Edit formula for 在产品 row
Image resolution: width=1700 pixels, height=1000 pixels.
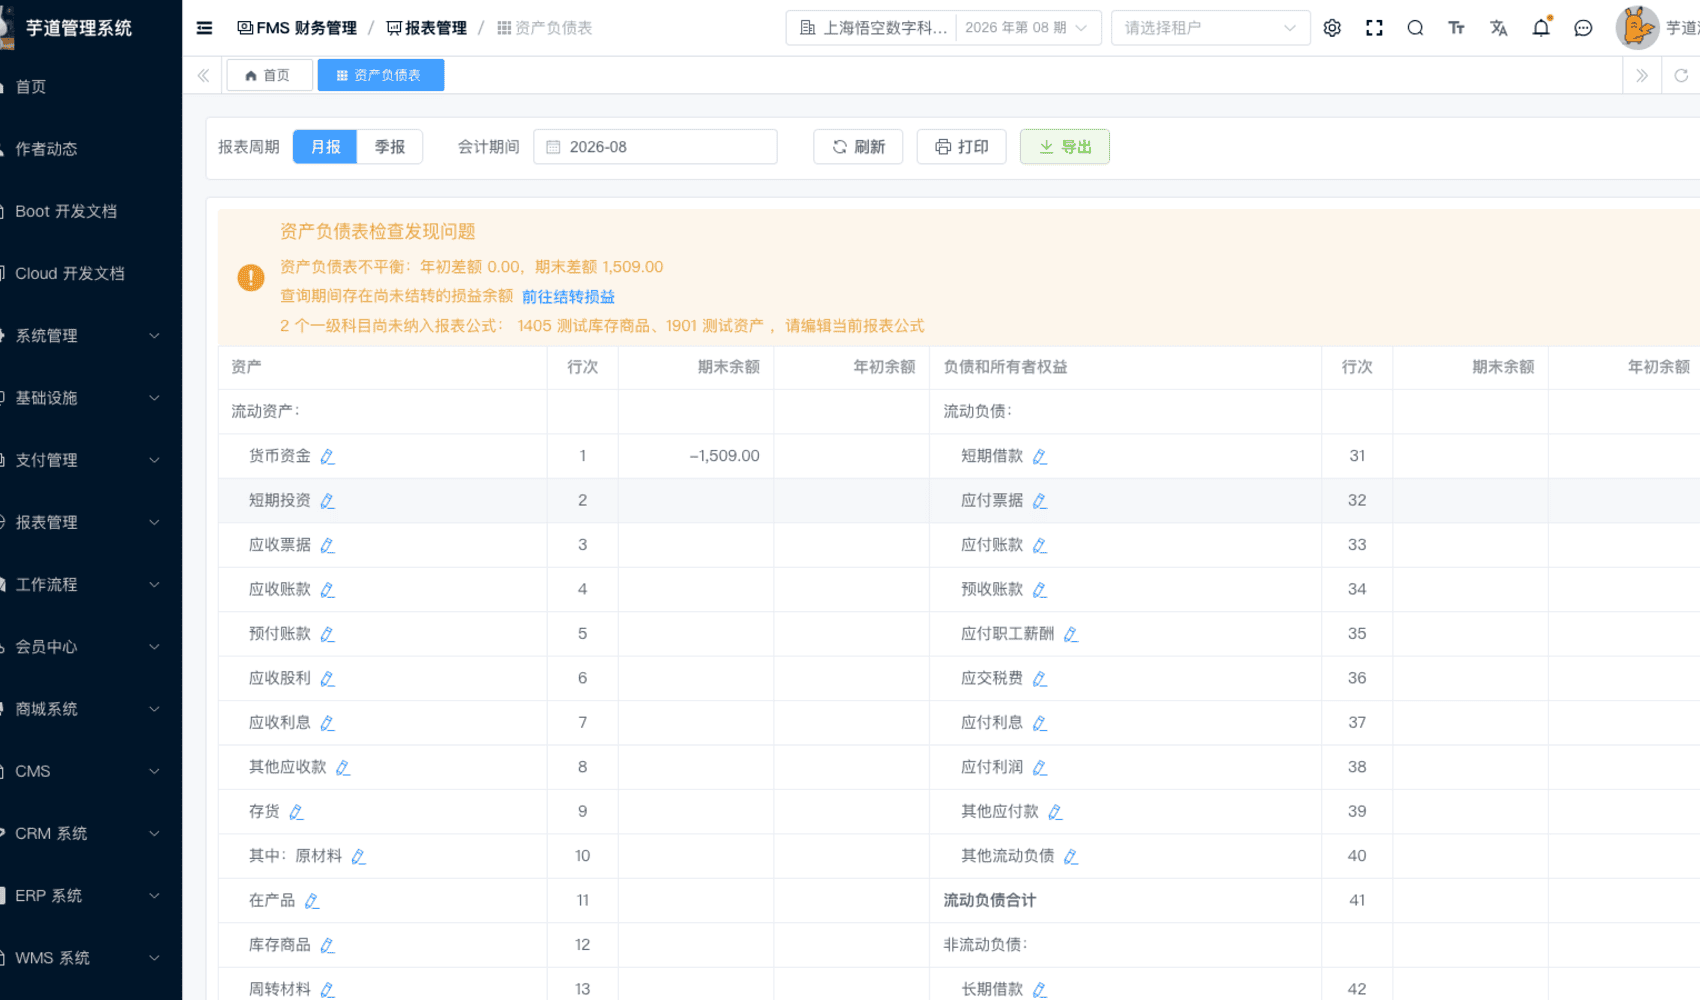pyautogui.click(x=312, y=901)
